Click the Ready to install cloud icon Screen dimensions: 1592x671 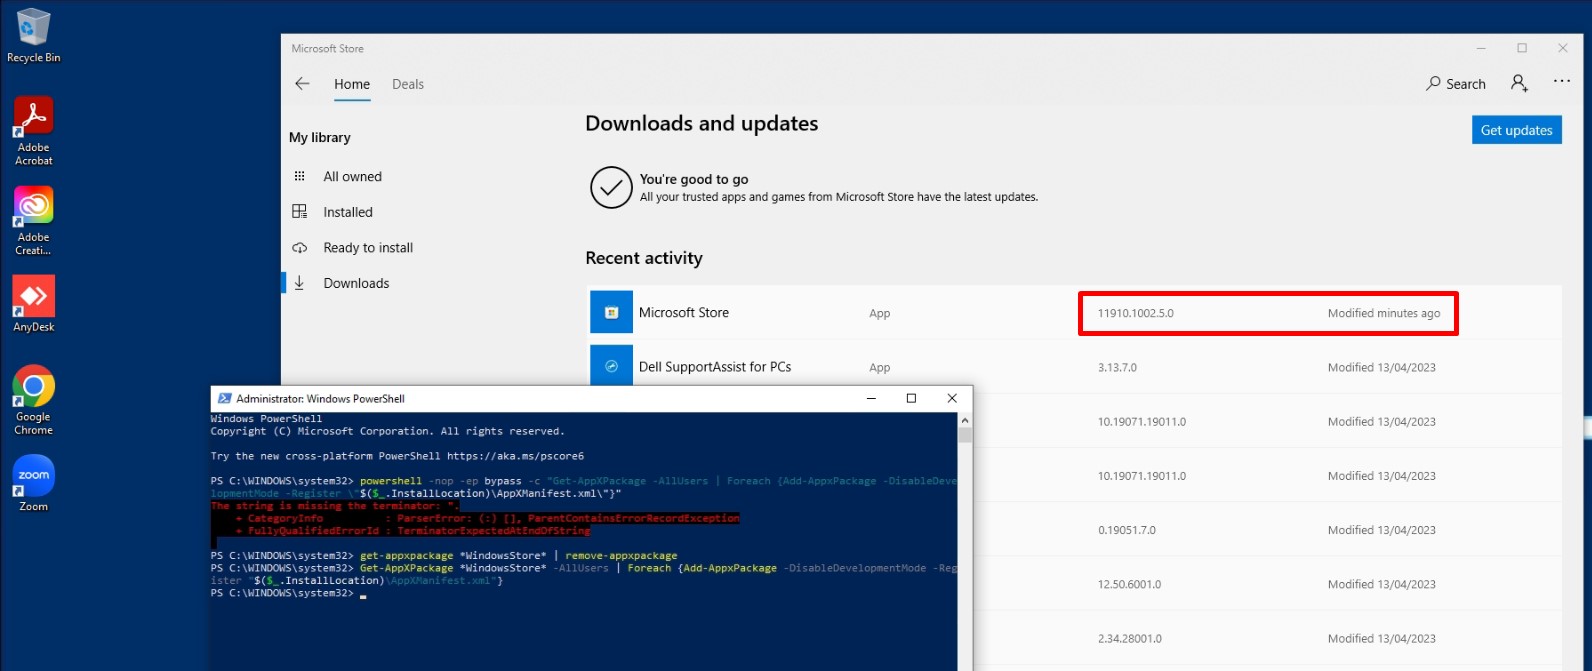click(x=299, y=247)
